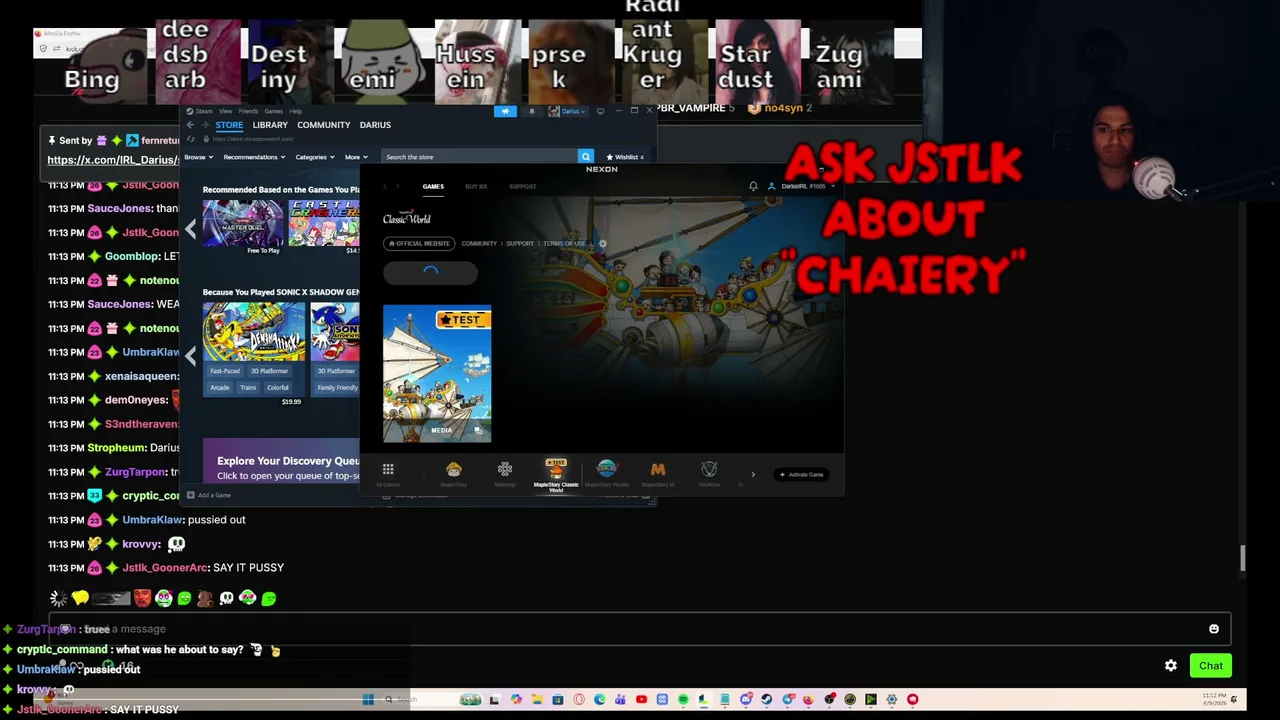The width and height of the screenshot is (1280, 720).
Task: Switch to BUY NX tab in Nexon launcher
Action: [x=476, y=186]
